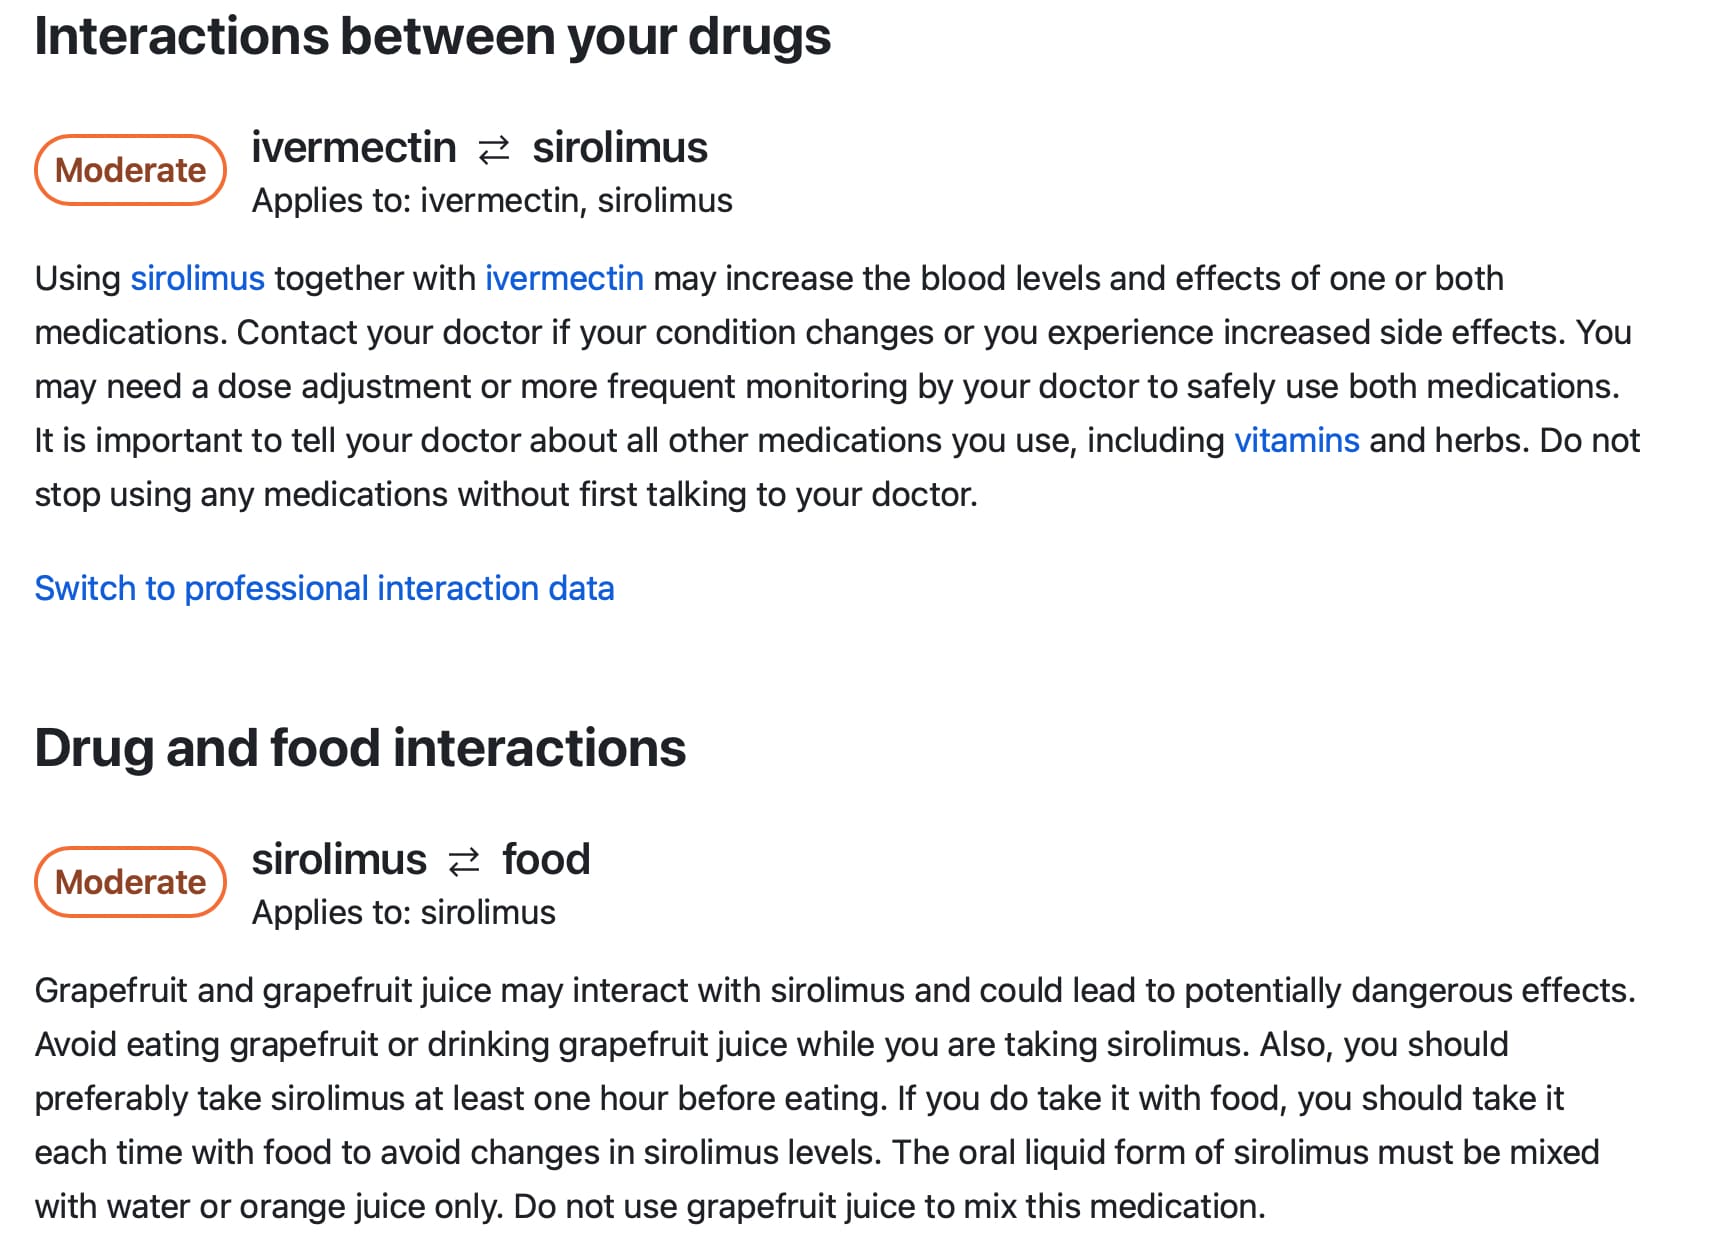The width and height of the screenshot is (1712, 1246).
Task: Click the Moderate badge beside sirolimus food
Action: click(x=130, y=882)
